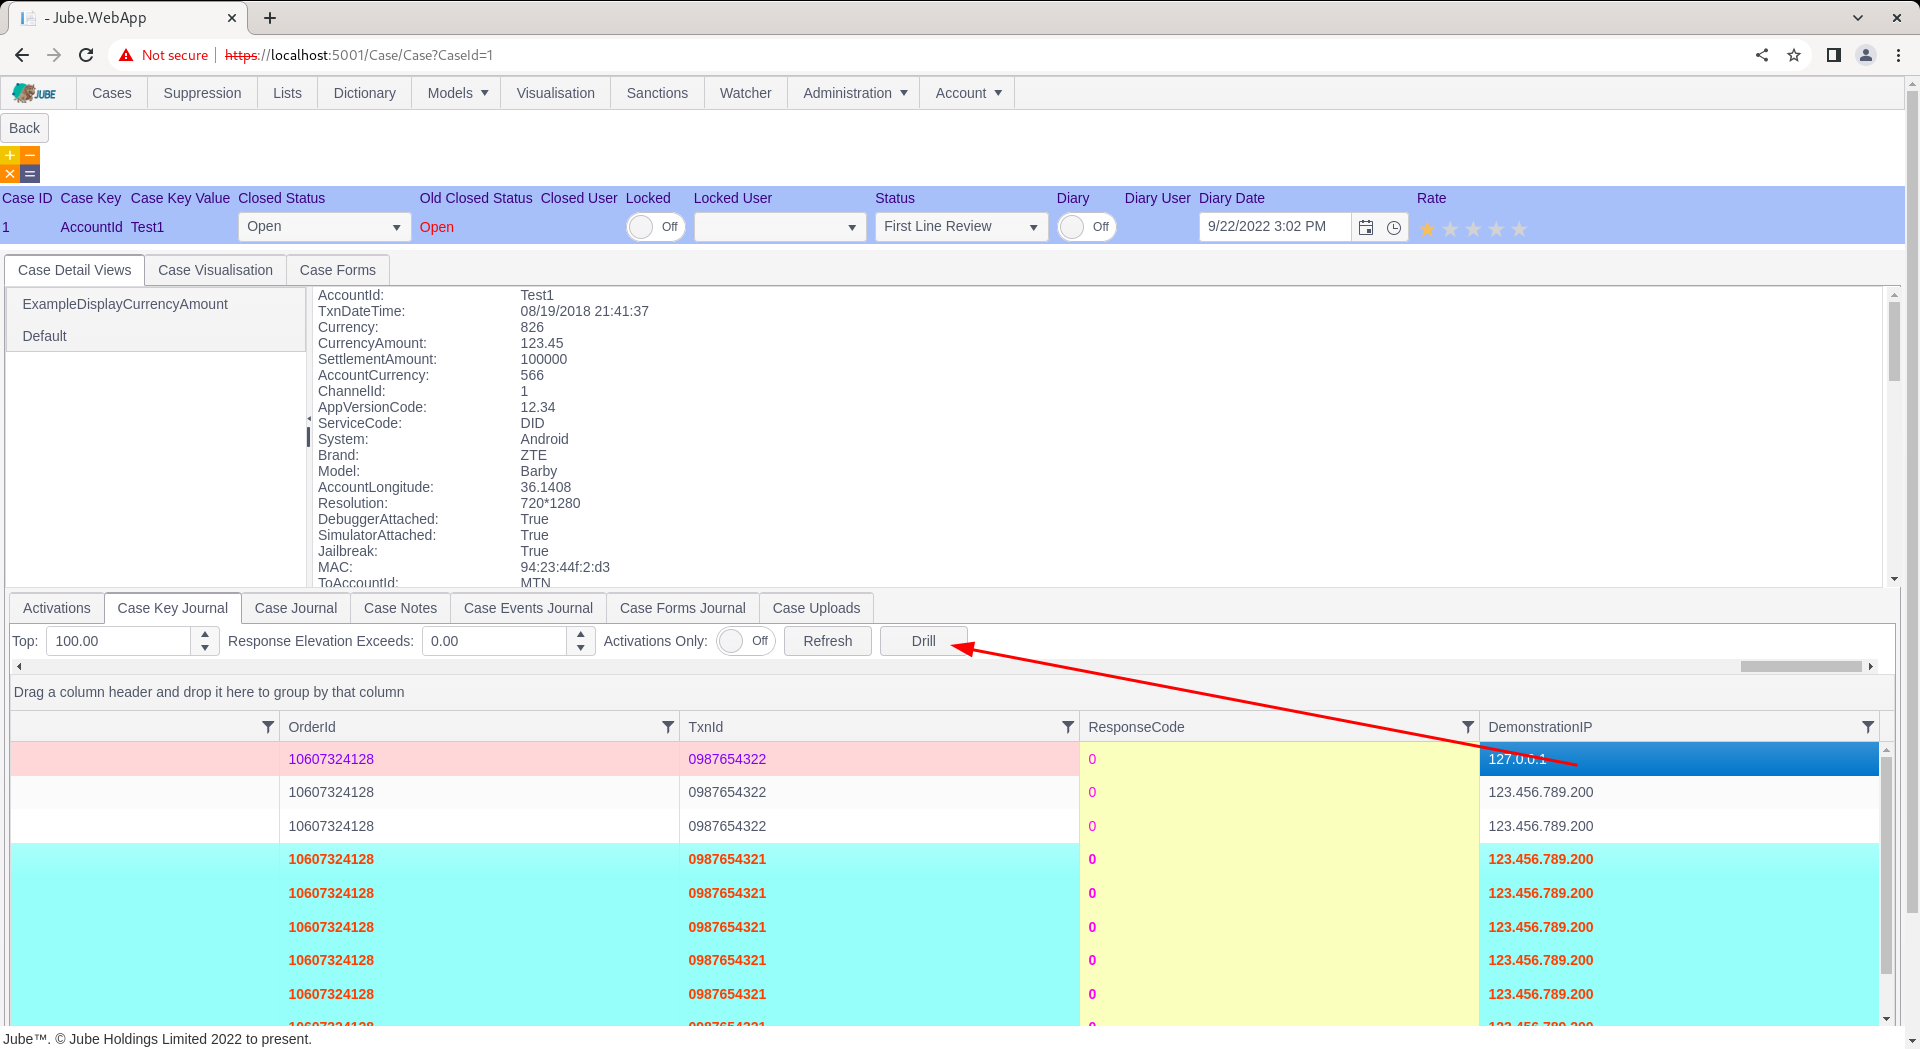
Task: Select the ExampleDisplayCurrencyAmount view
Action: click(156, 304)
